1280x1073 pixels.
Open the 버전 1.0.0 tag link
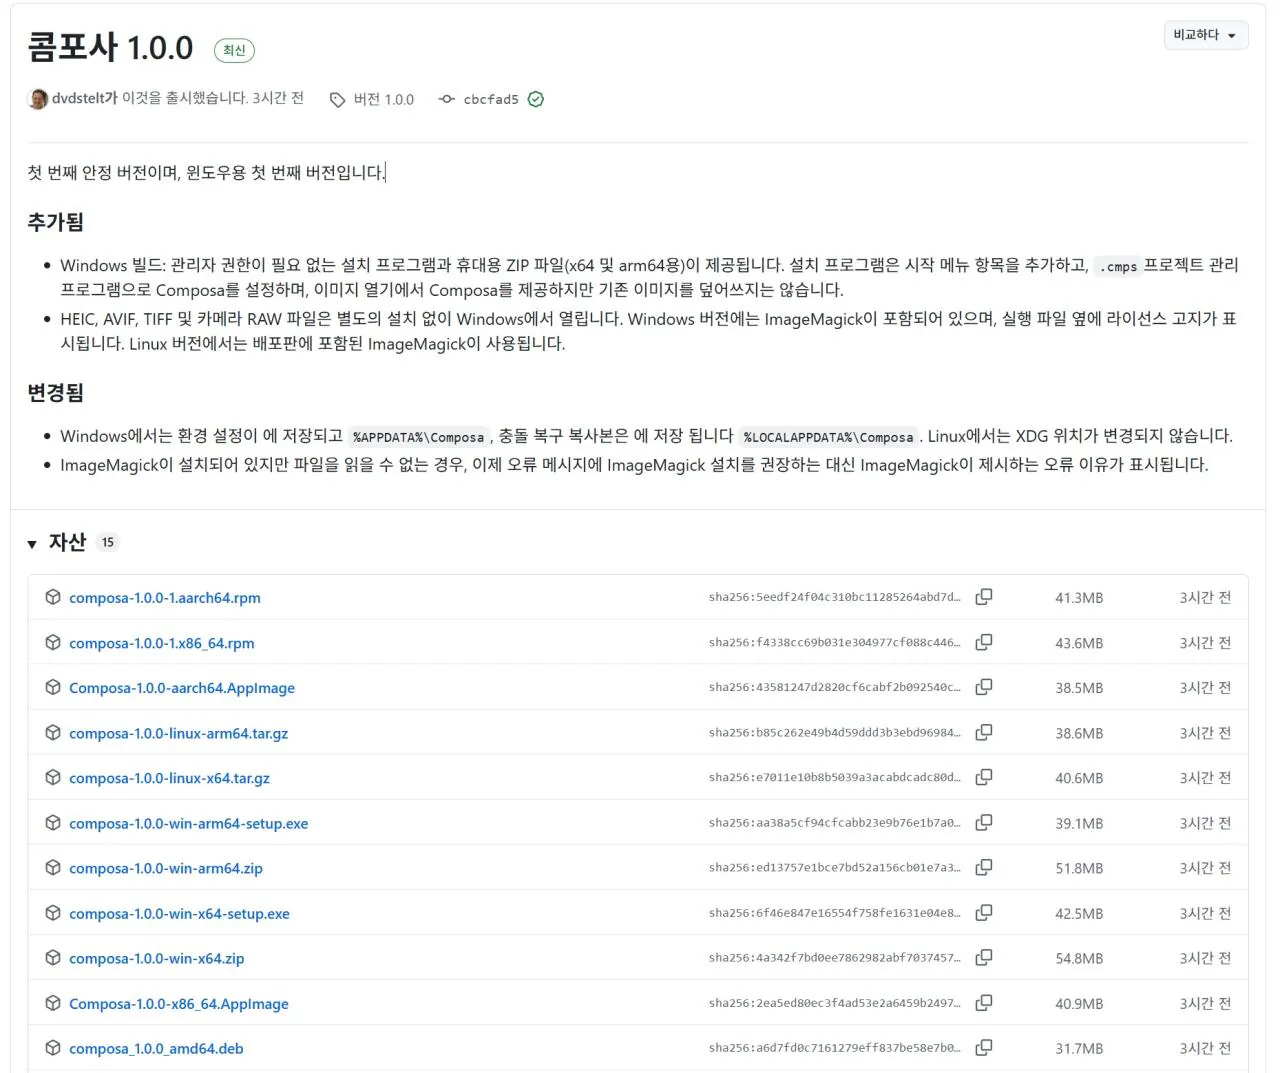pyautogui.click(x=384, y=100)
